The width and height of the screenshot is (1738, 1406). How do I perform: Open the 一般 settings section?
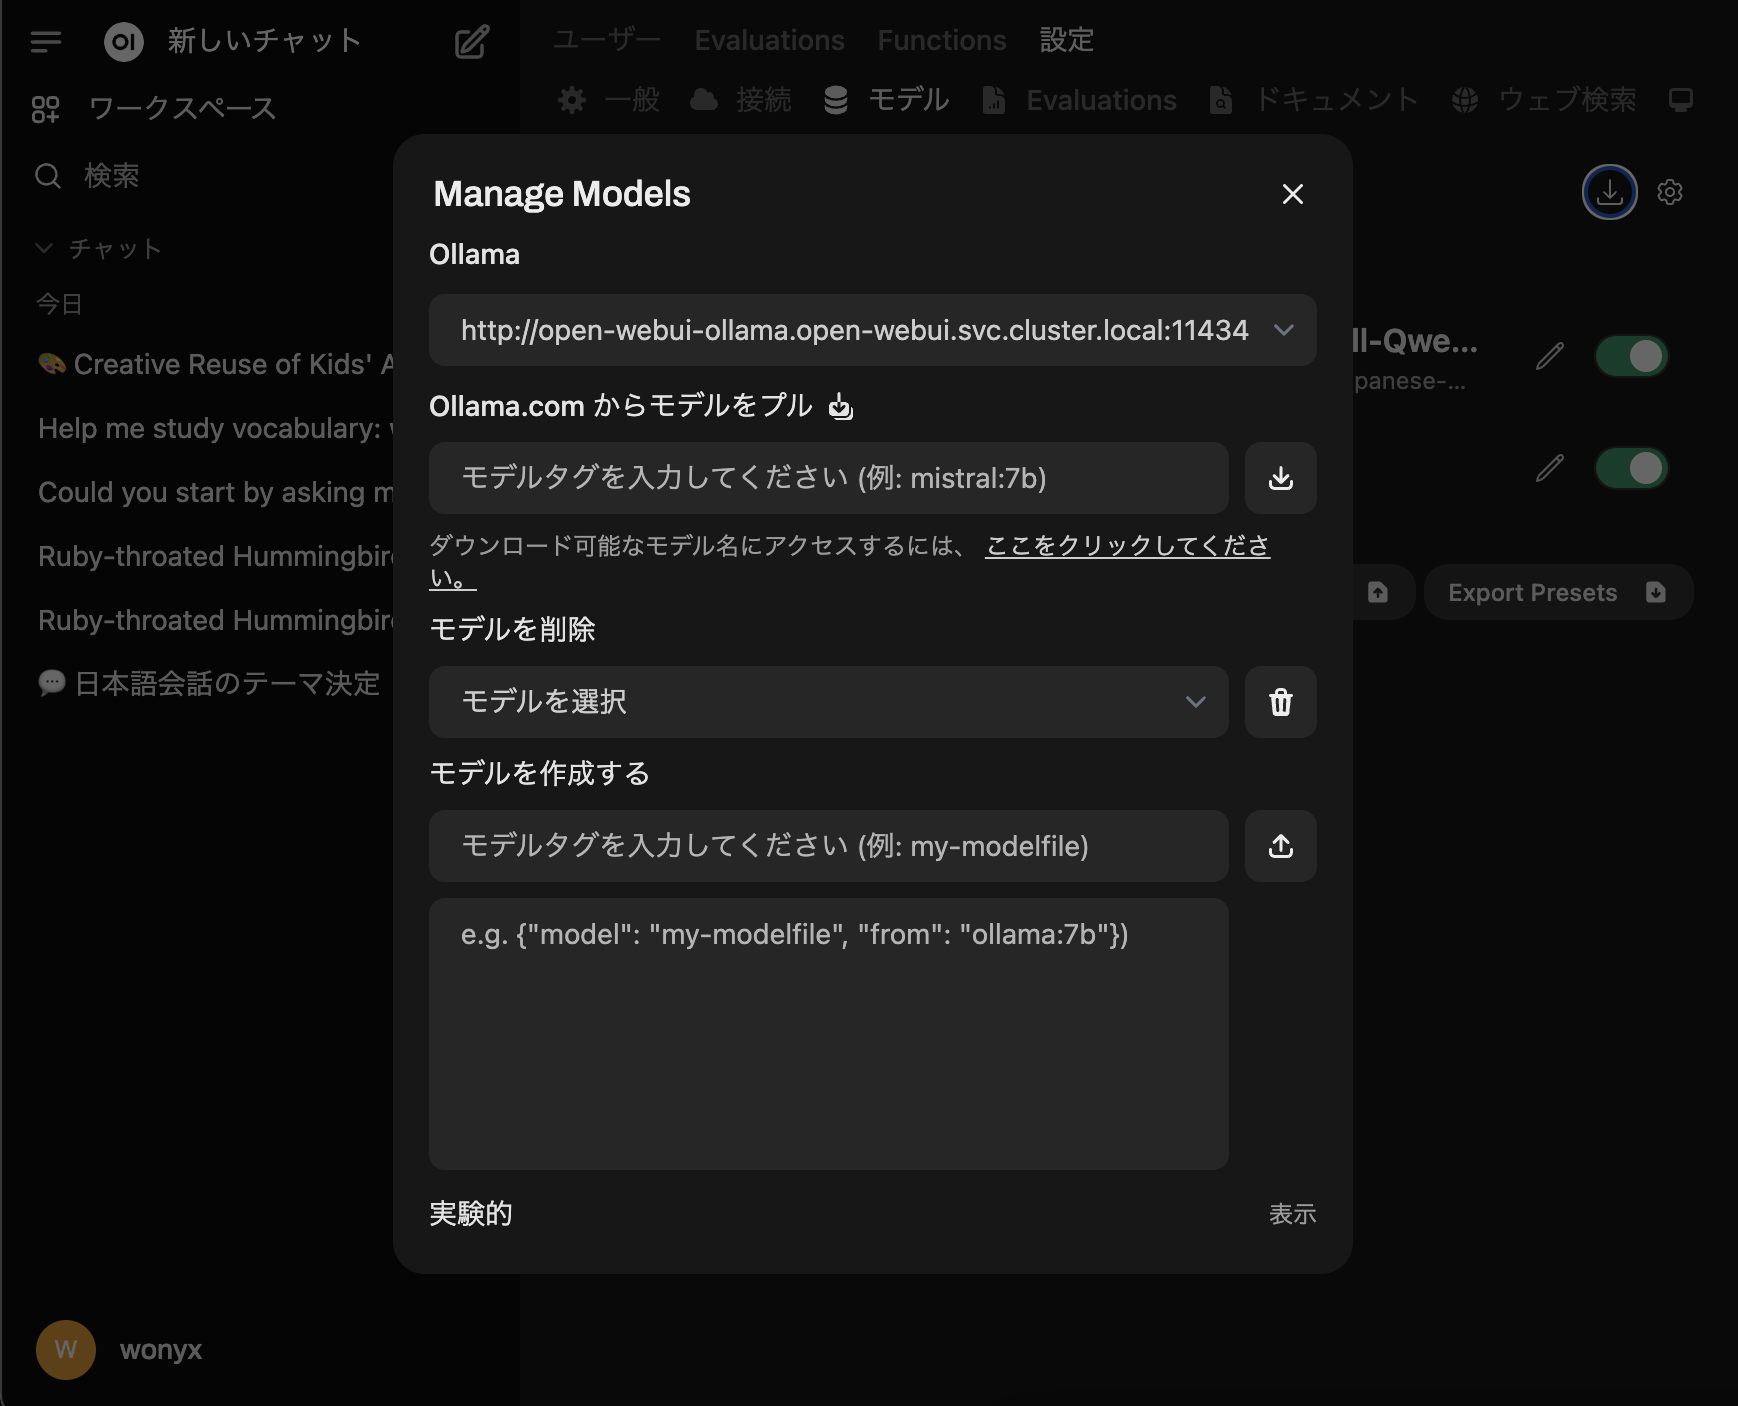pos(609,100)
